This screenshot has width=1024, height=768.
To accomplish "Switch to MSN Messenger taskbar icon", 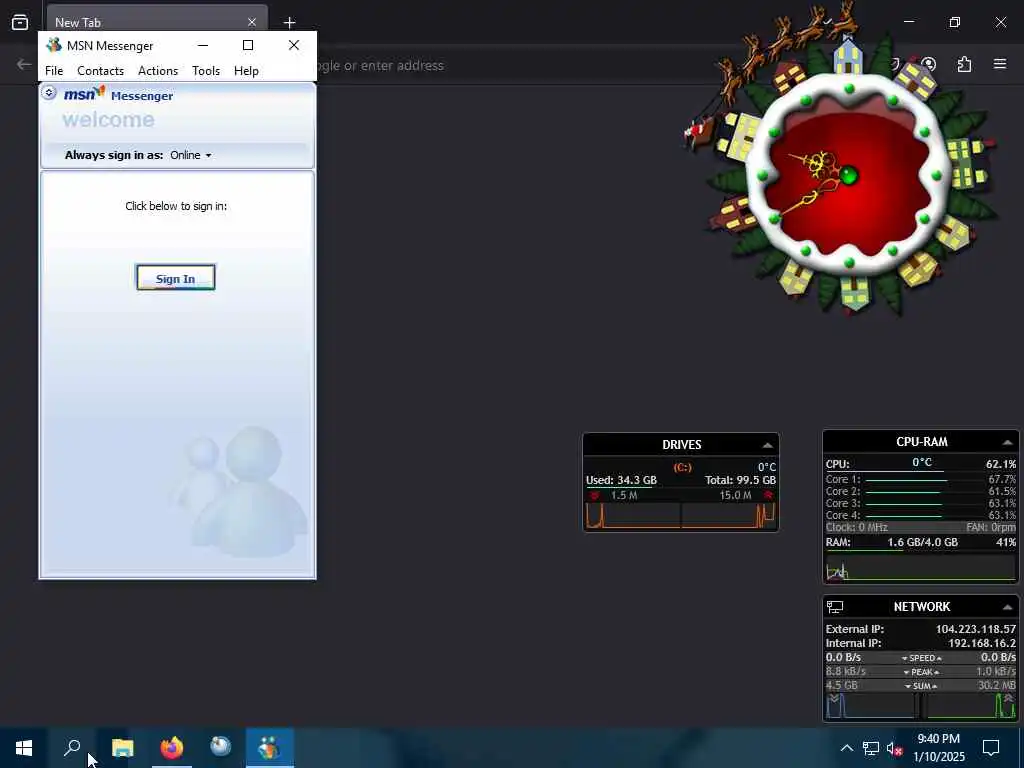I will 270,748.
